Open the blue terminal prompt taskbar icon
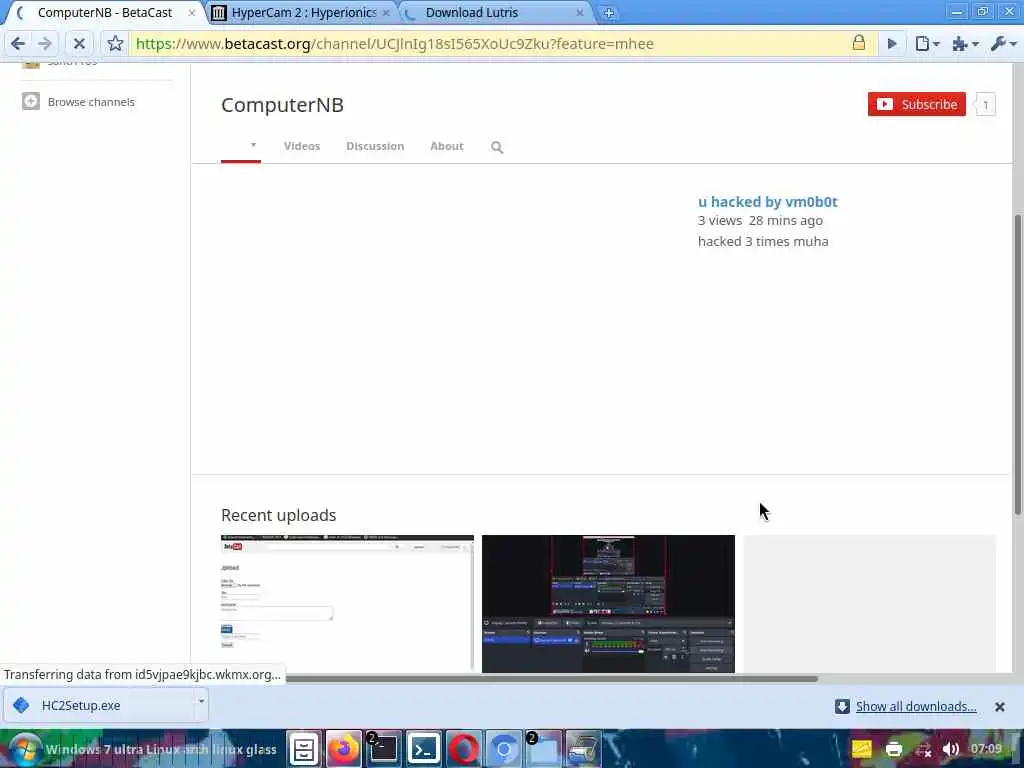Viewport: 1024px width, 768px height. pyautogui.click(x=423, y=749)
